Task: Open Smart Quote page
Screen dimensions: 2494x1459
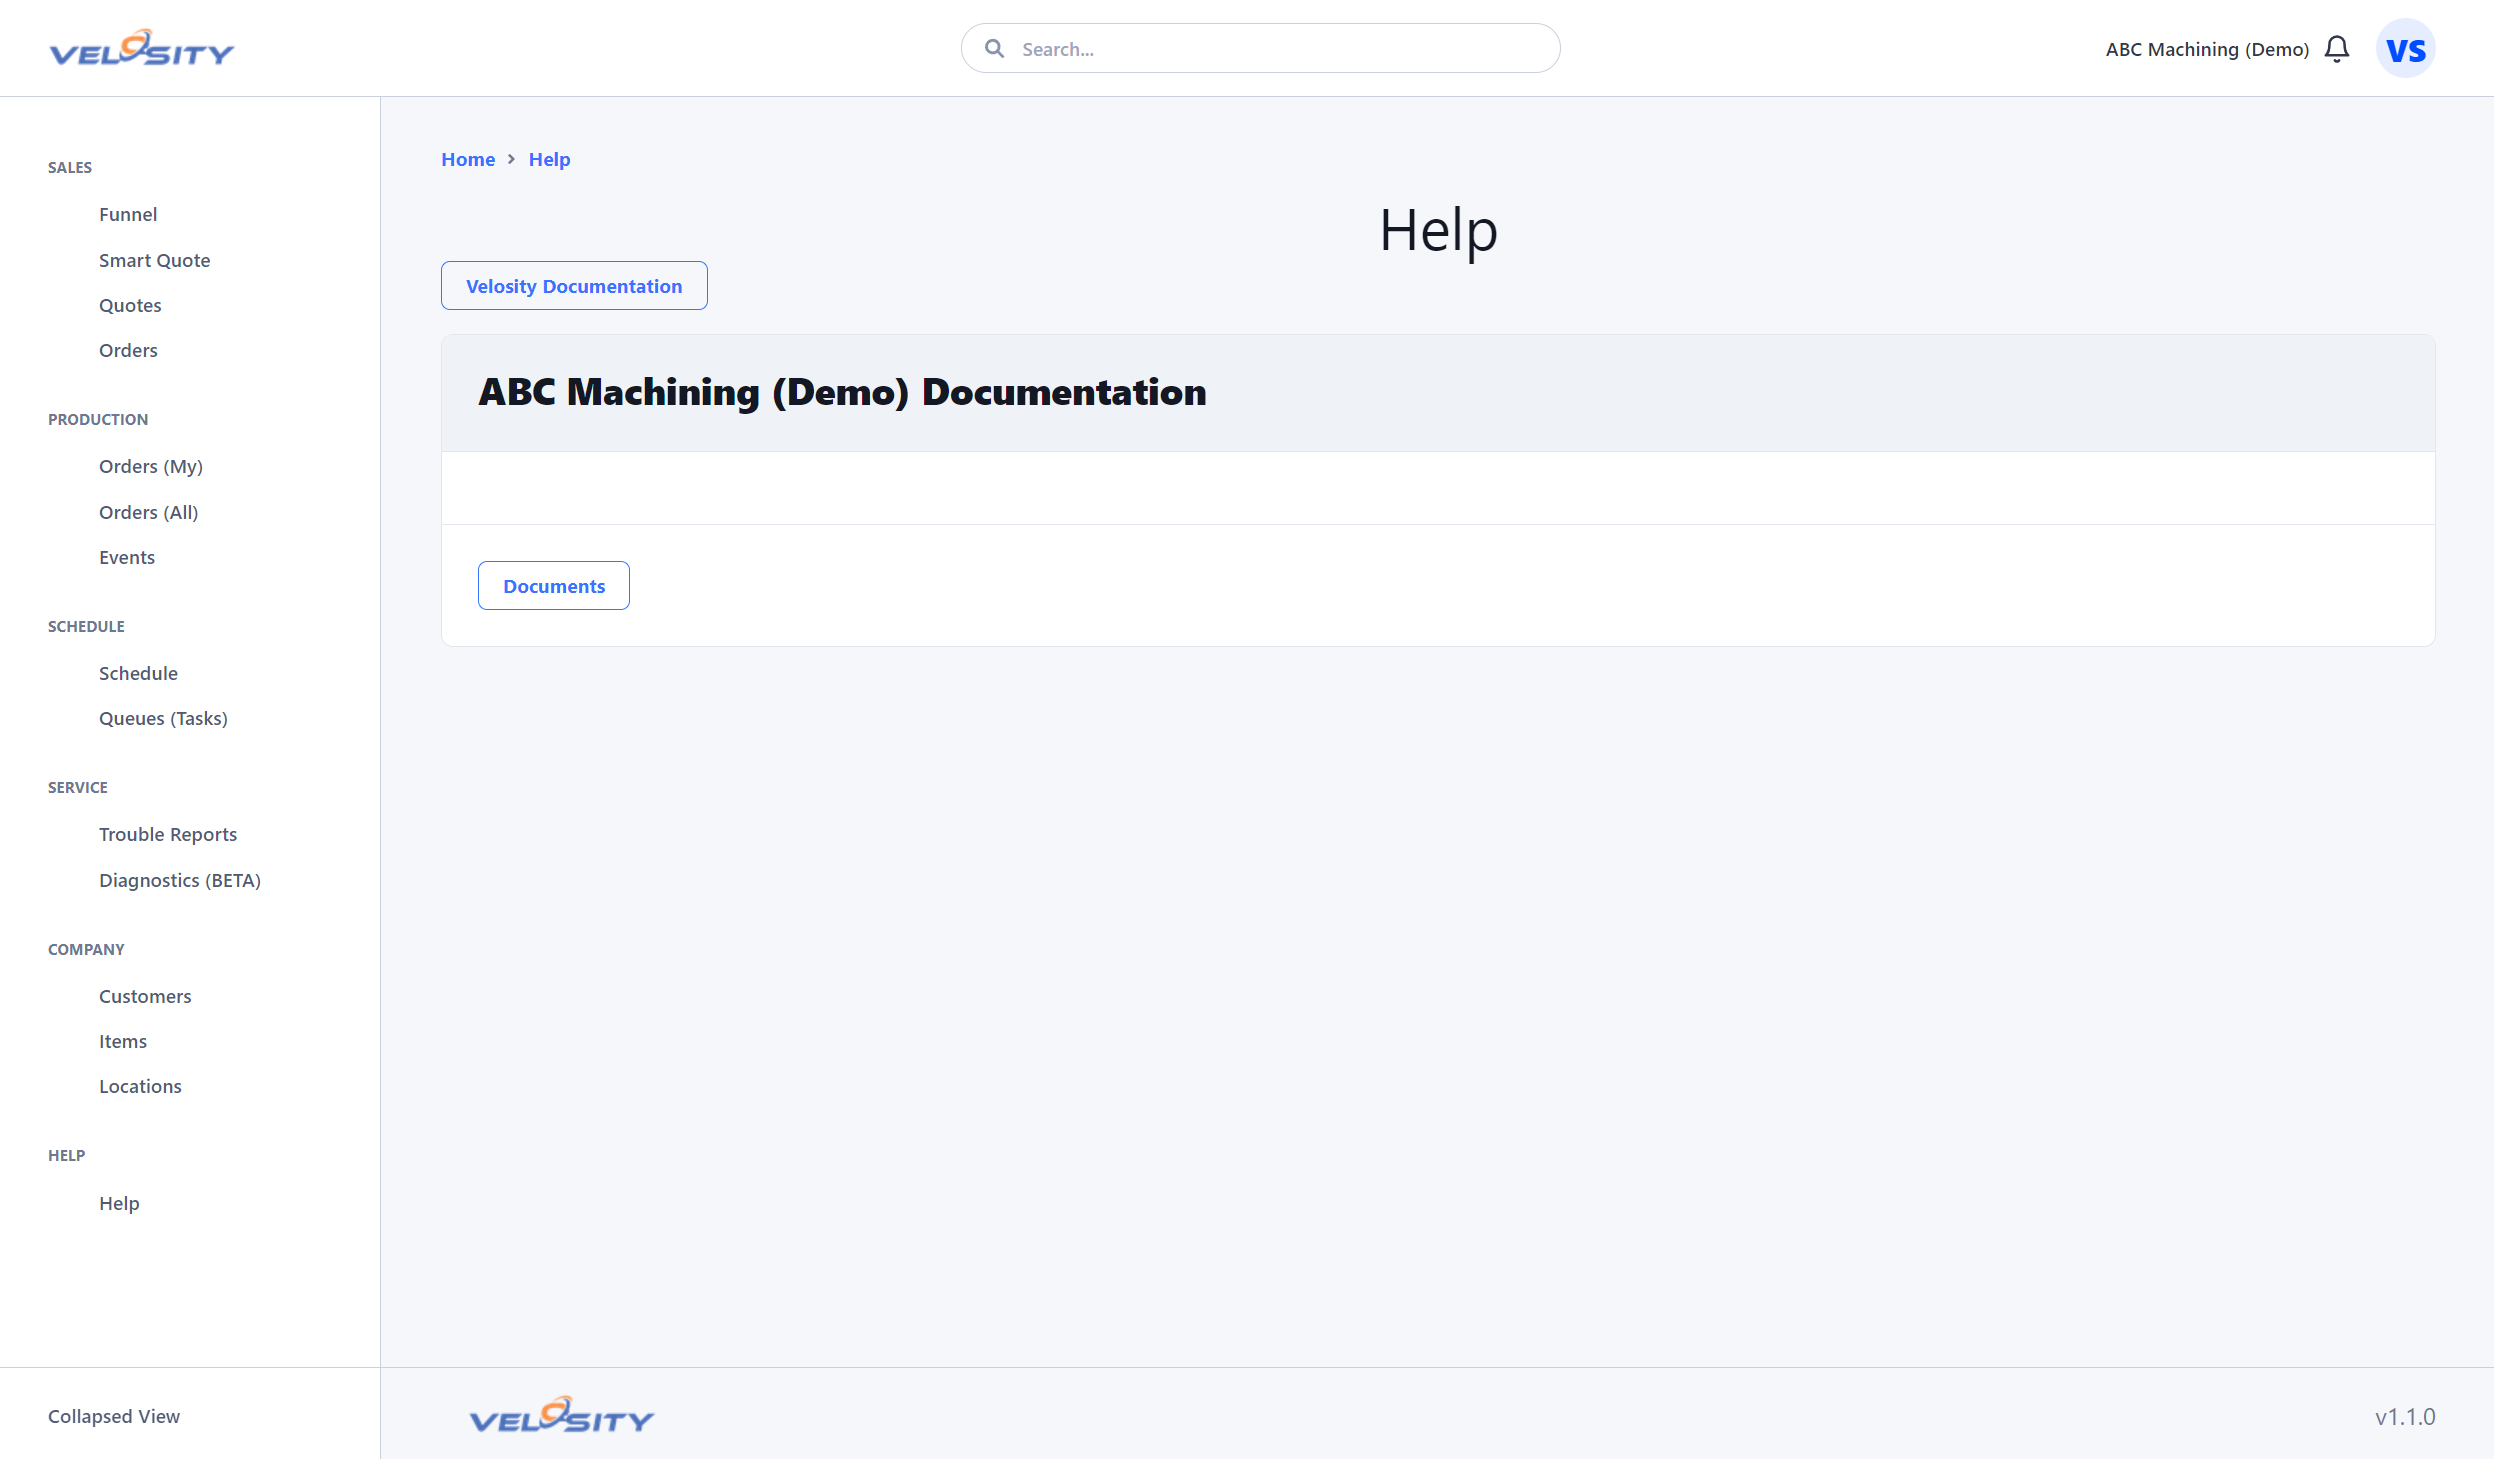Action: (154, 261)
